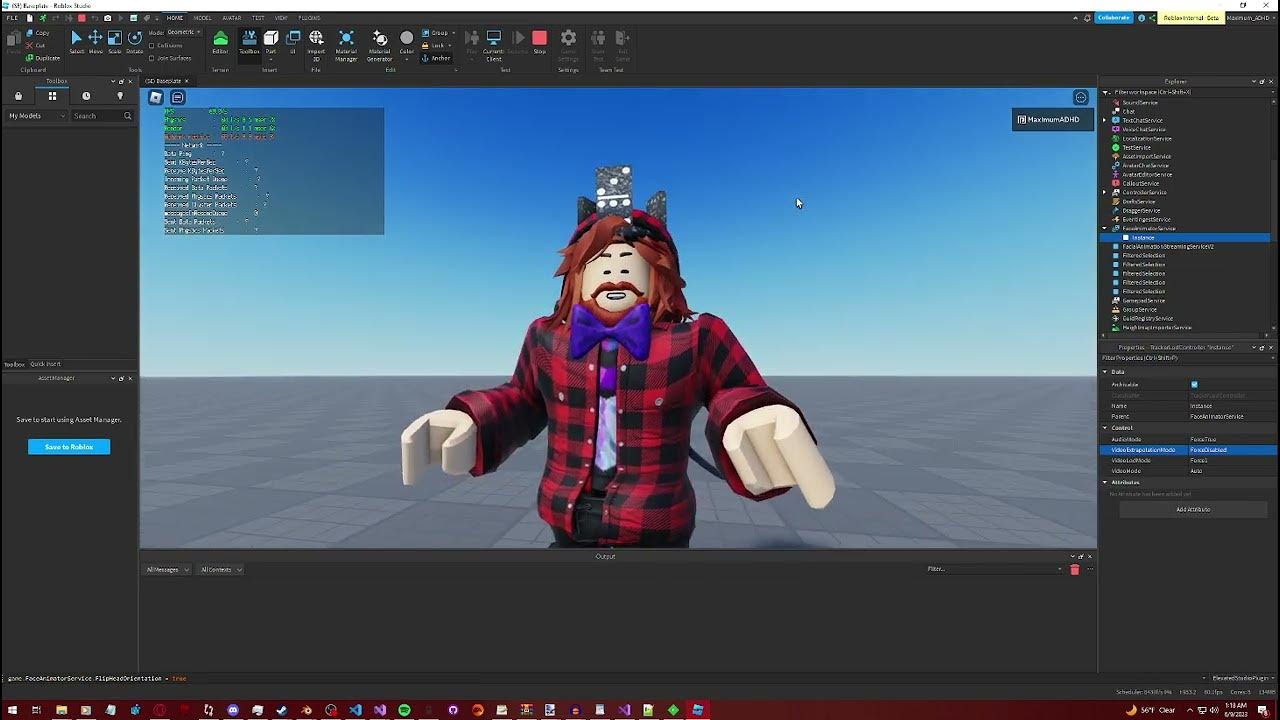
Task: Open the FILE menu
Action: (12, 18)
